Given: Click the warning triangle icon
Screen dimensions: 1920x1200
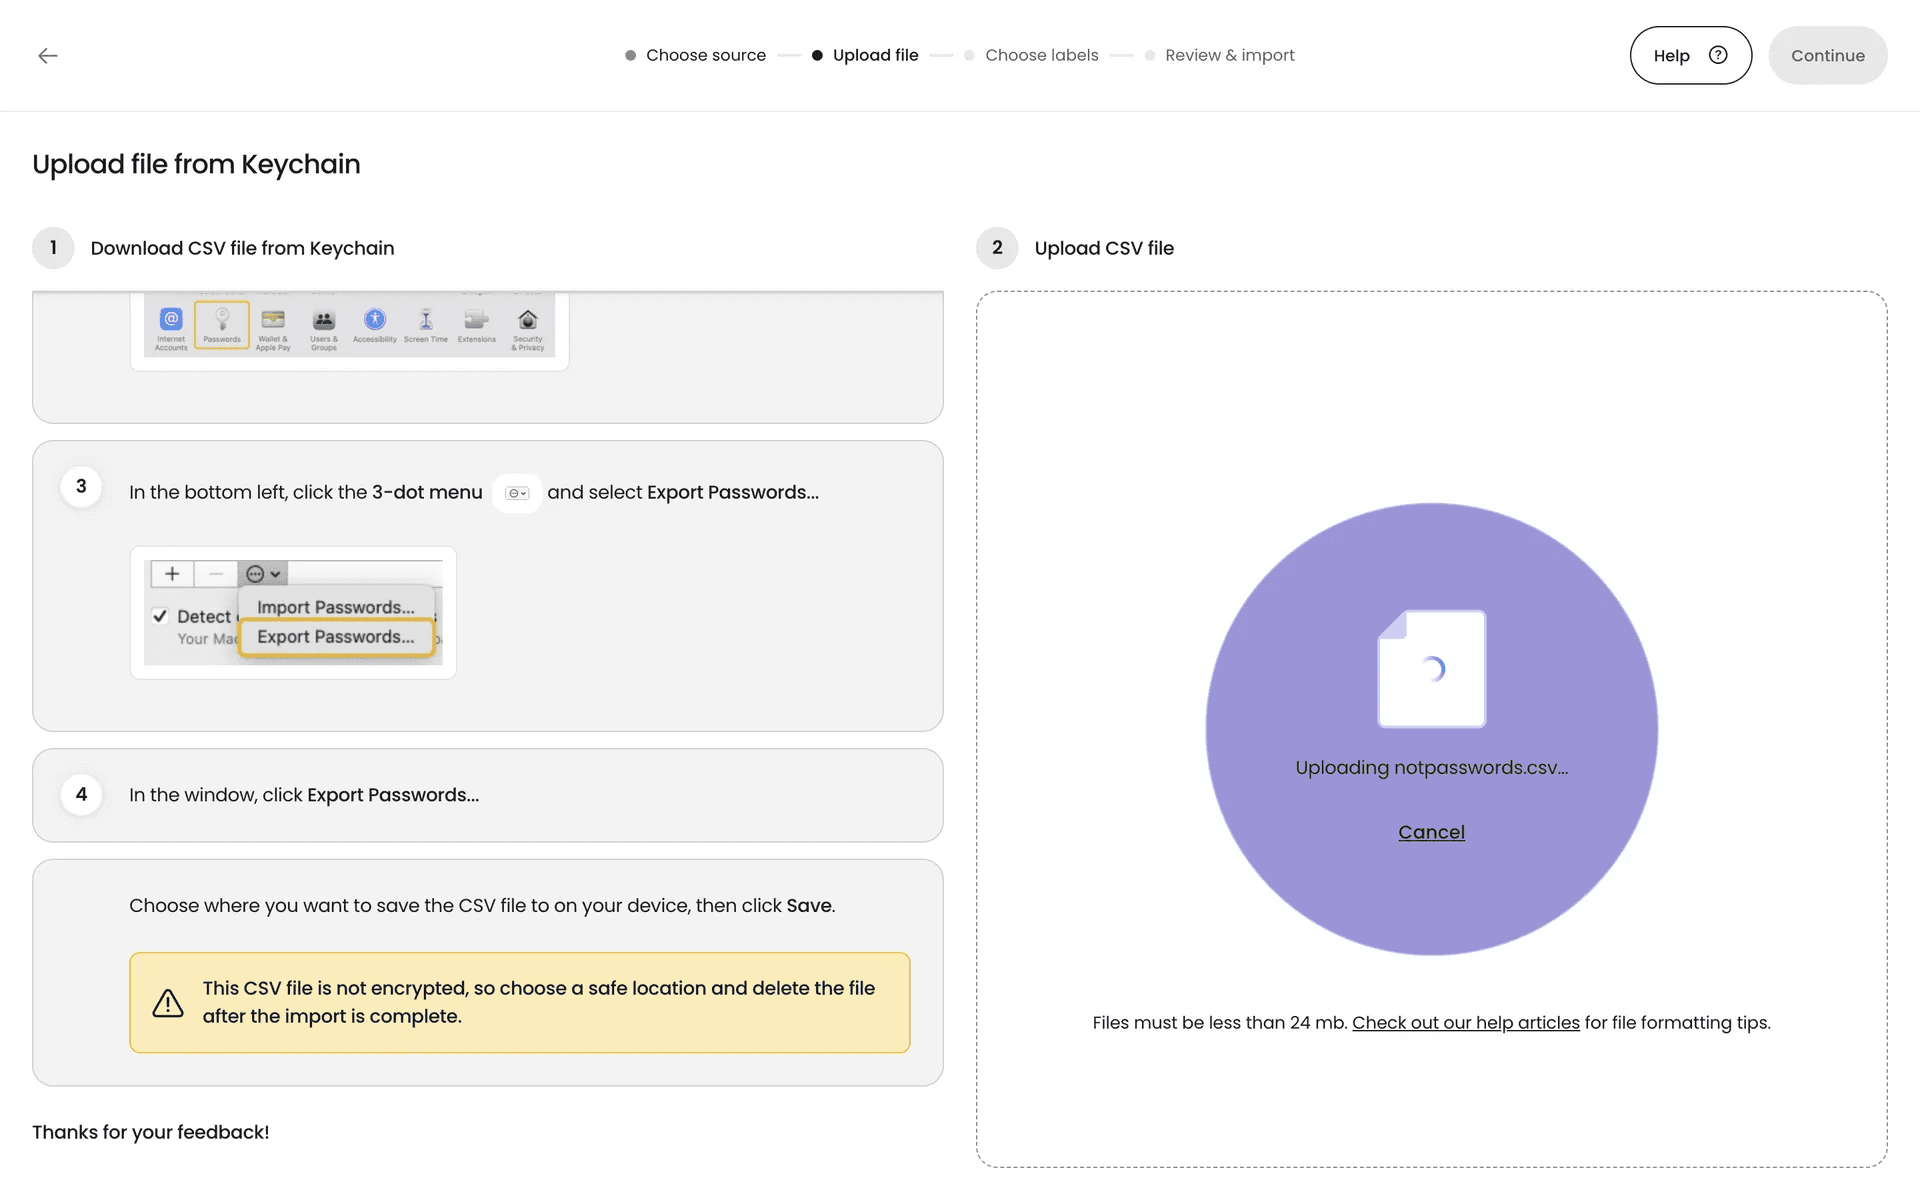Looking at the screenshot, I should (168, 1003).
